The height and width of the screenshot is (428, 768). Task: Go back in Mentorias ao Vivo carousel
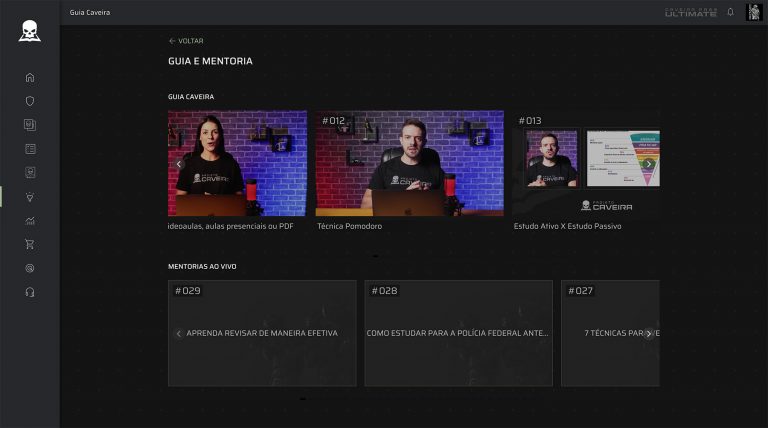point(179,333)
